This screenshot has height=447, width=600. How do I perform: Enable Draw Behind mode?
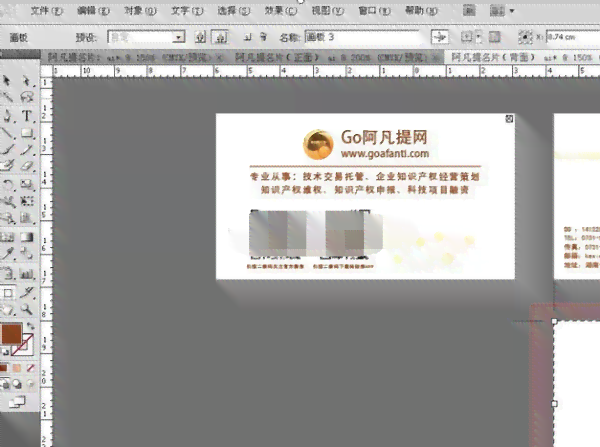17,383
